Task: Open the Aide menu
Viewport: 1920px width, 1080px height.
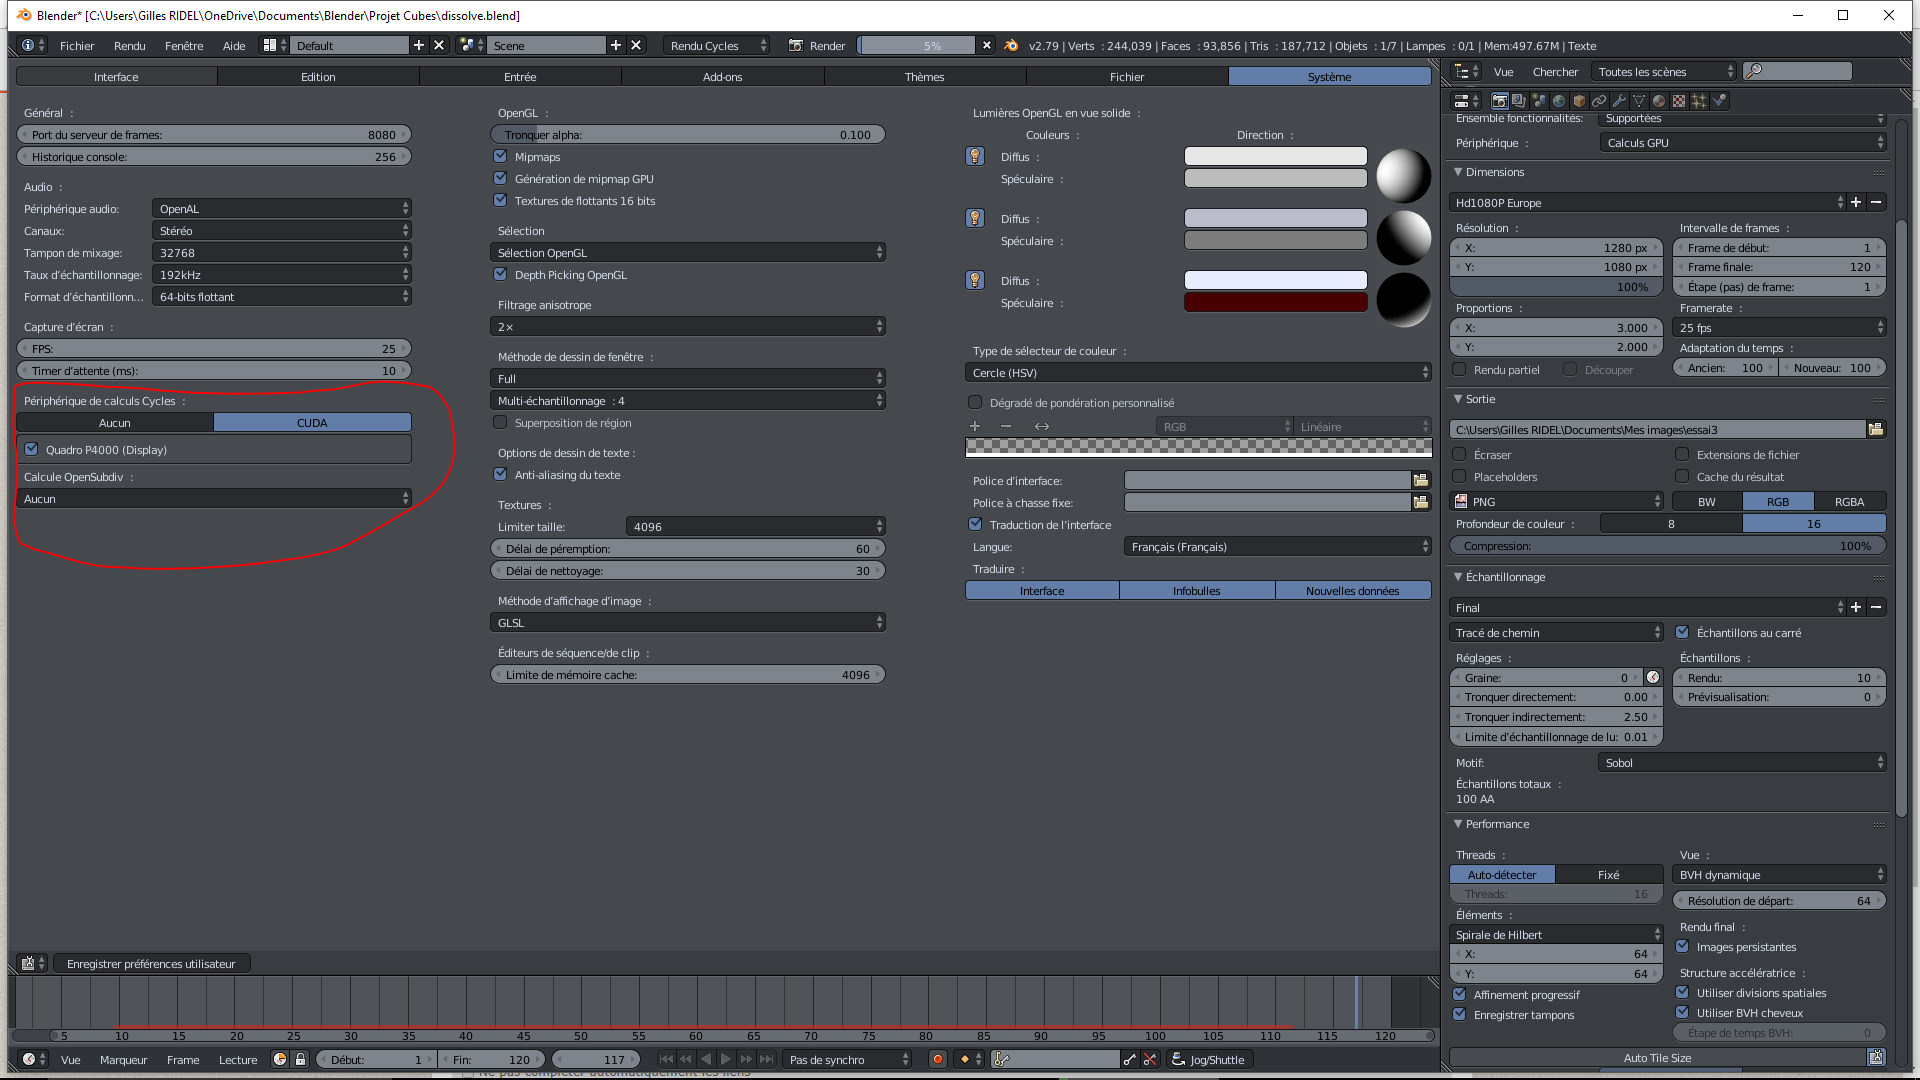Action: click(234, 45)
